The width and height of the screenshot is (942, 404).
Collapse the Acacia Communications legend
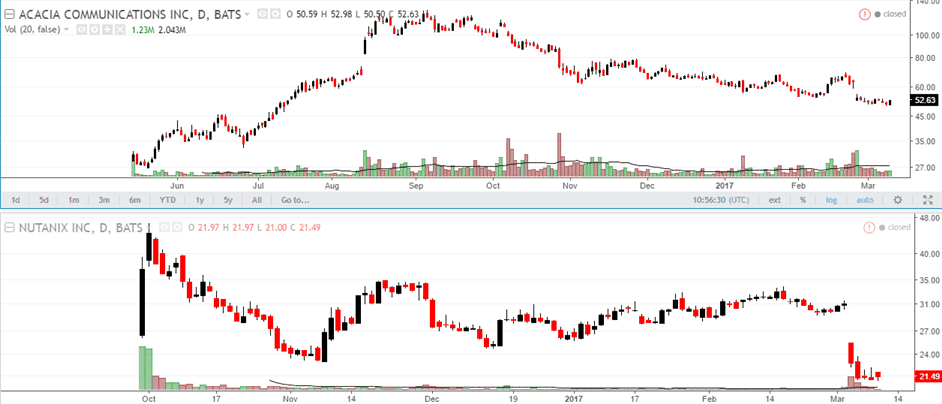[10, 14]
